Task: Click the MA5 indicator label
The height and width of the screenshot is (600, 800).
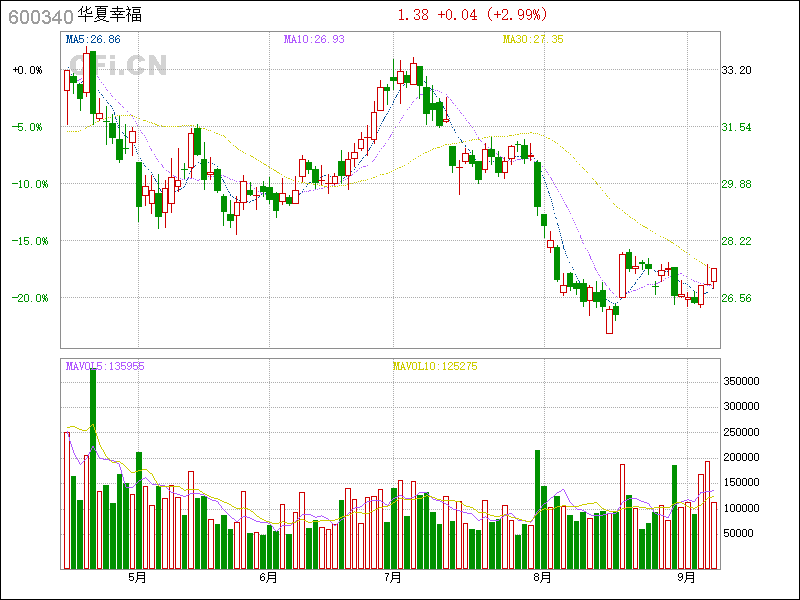Action: (93, 40)
